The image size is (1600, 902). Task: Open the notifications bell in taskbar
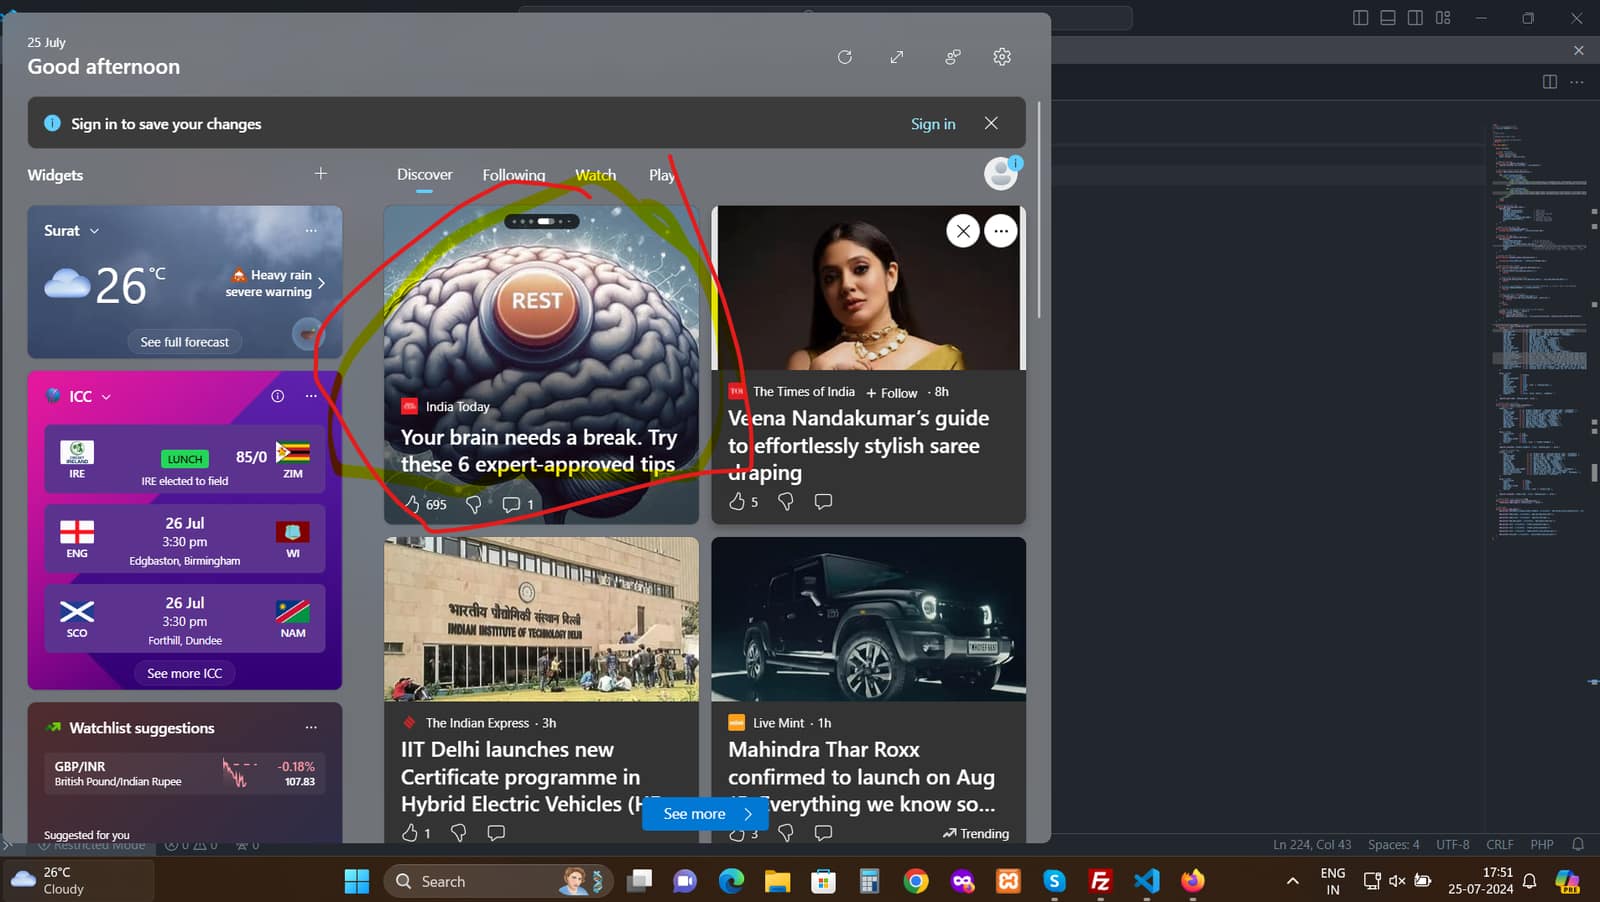point(1529,881)
